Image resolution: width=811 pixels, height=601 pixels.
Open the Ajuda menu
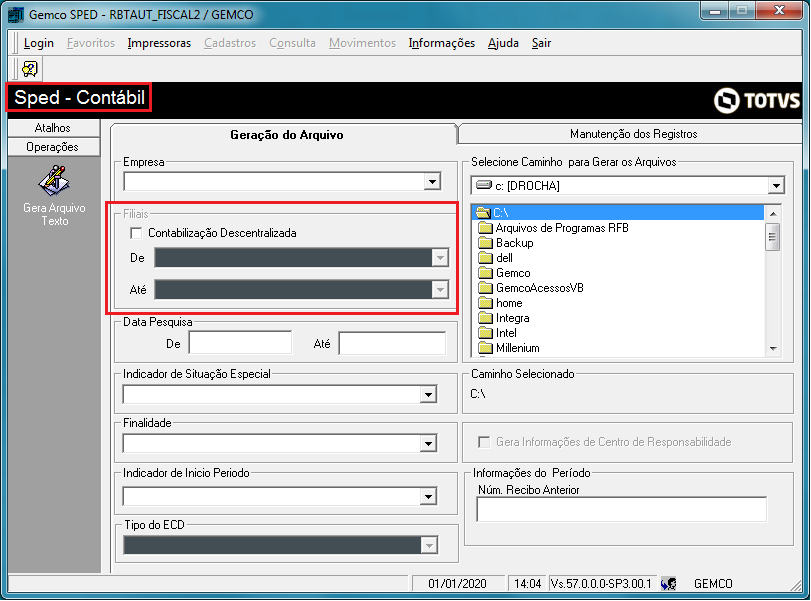(503, 43)
